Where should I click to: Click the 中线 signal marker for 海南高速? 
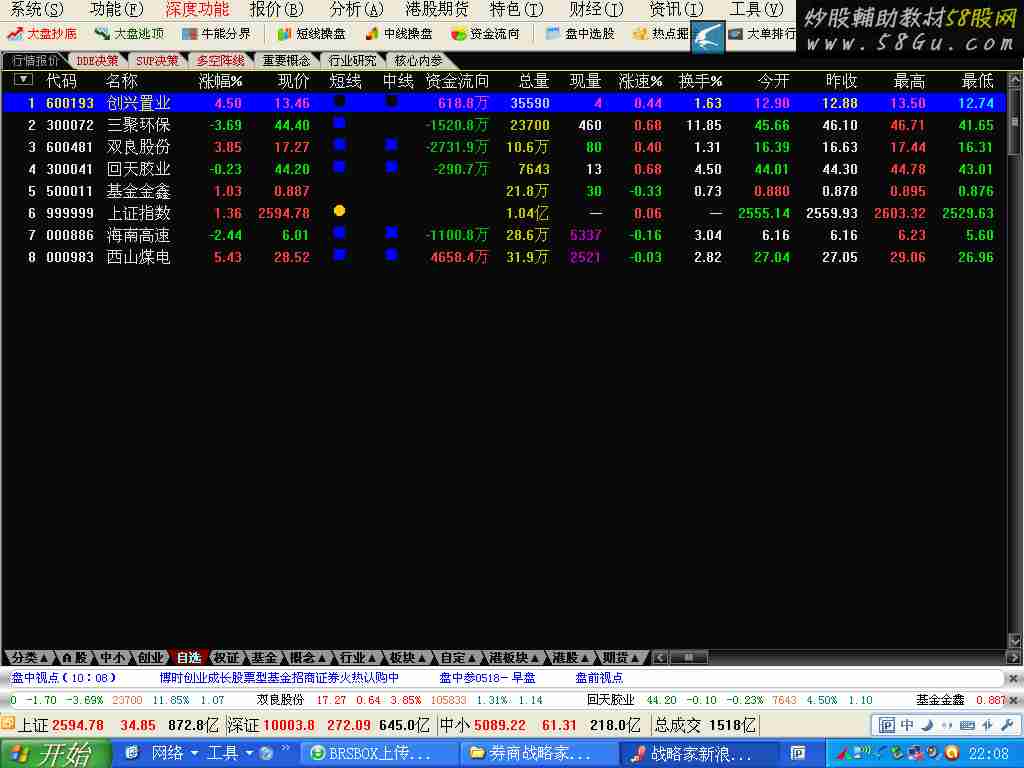click(391, 232)
